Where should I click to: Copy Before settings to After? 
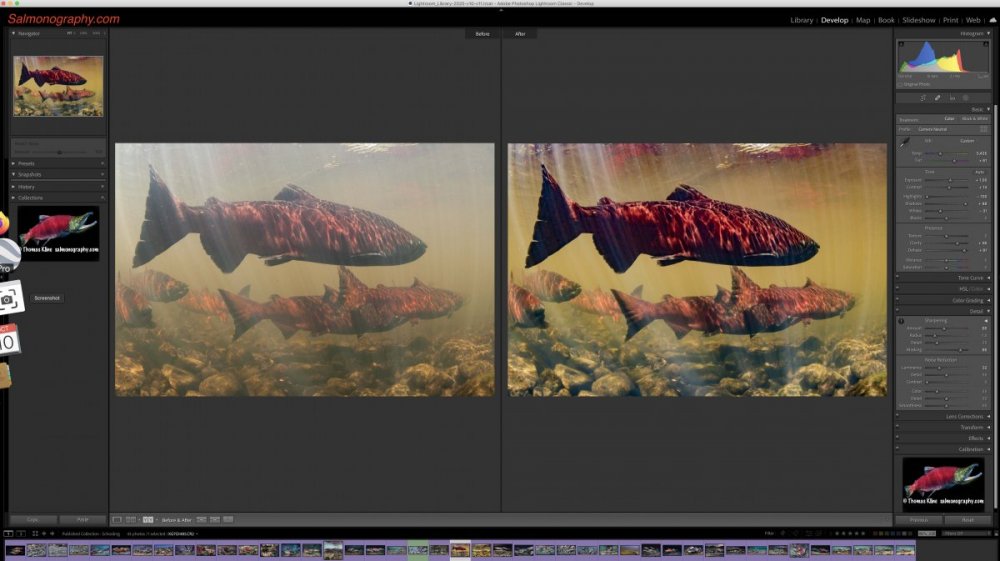202,520
